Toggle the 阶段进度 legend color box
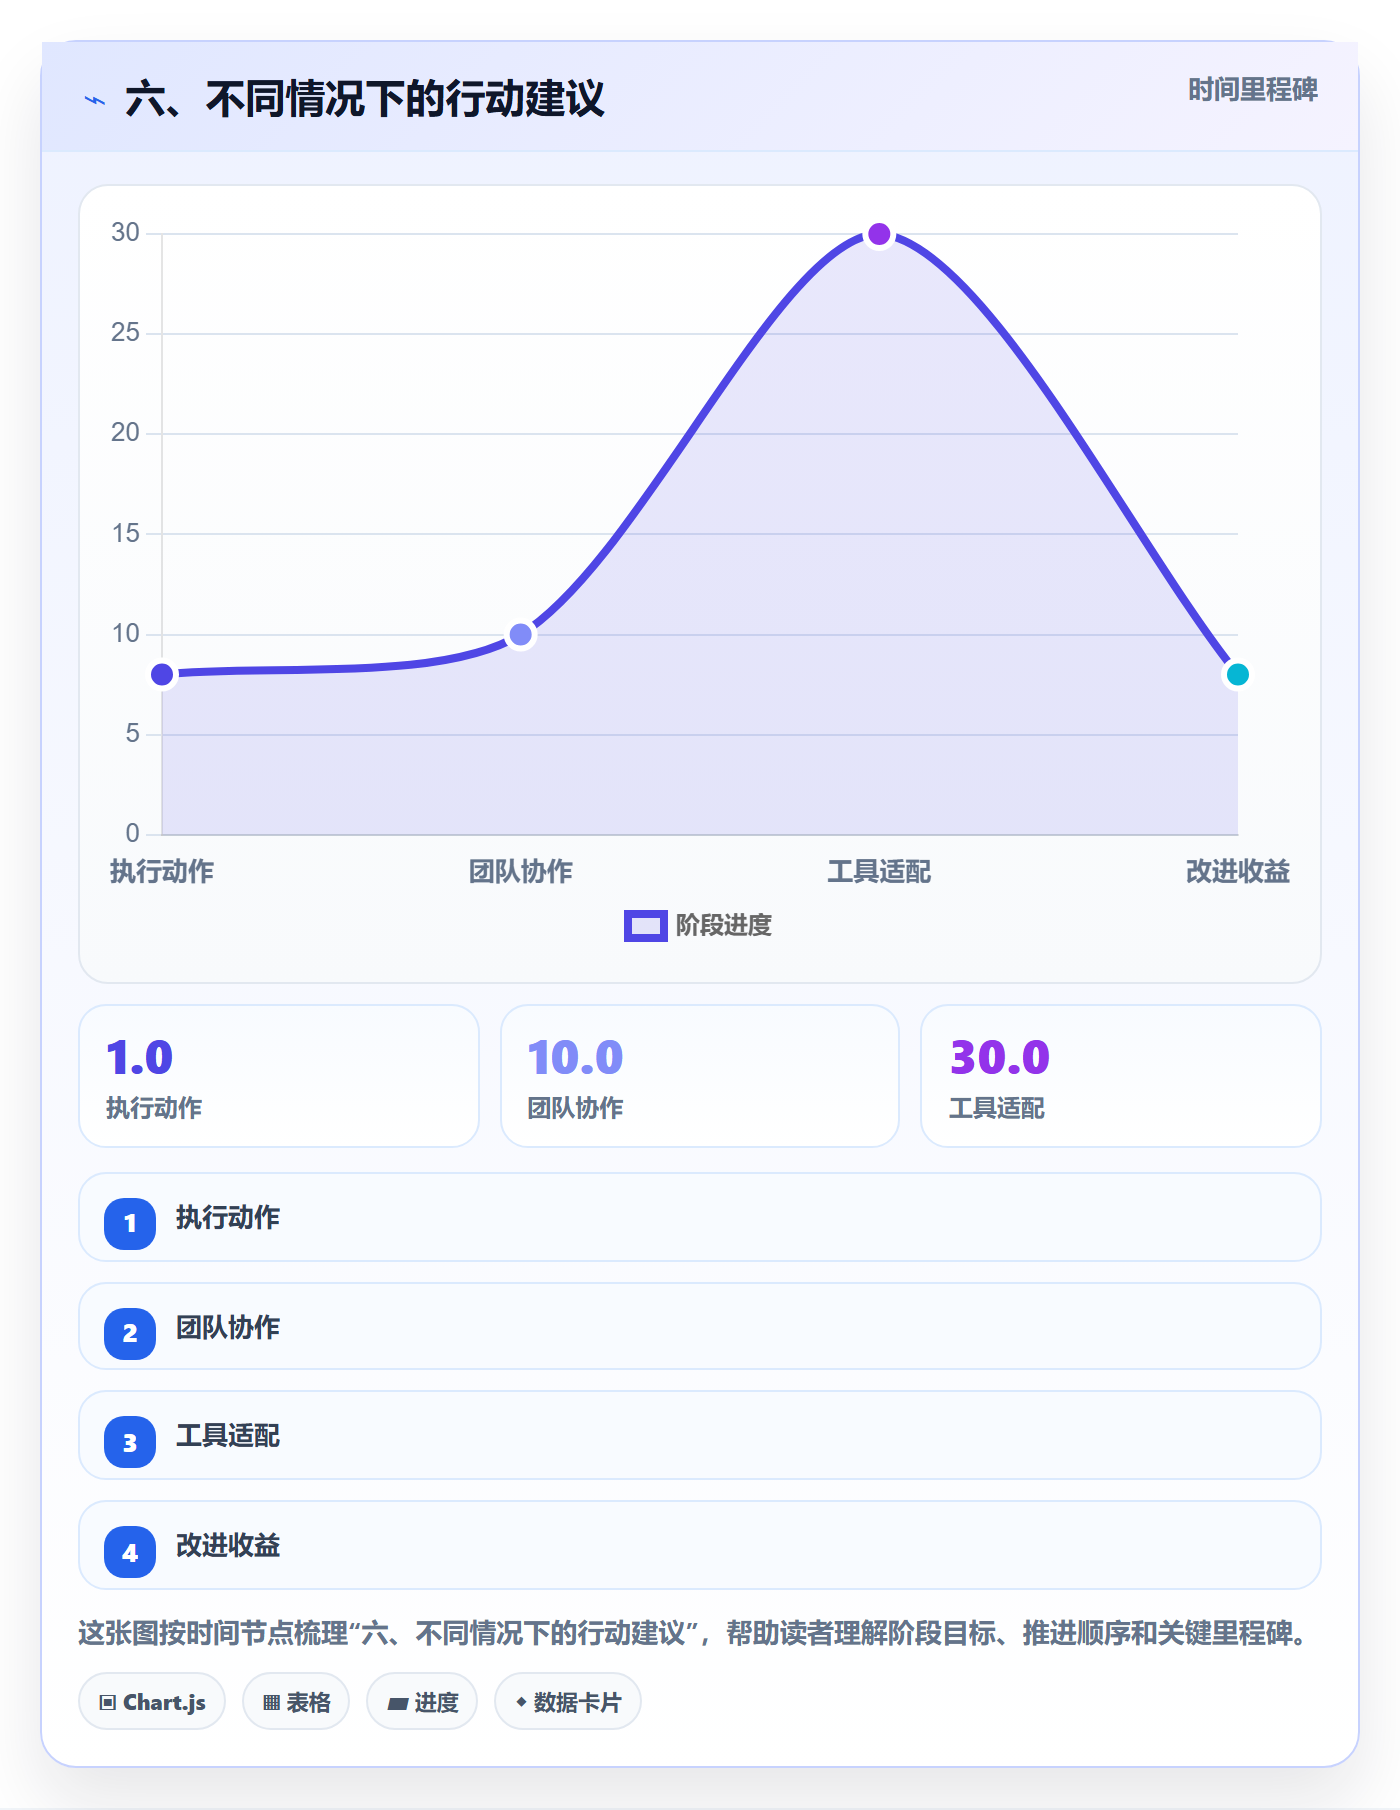The height and width of the screenshot is (1810, 1400). pos(645,926)
